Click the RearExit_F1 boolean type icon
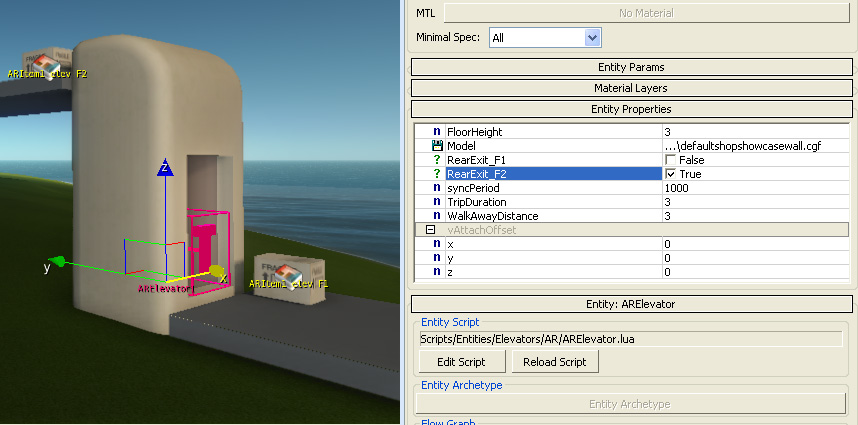Screen dimensions: 858x425 point(437,160)
